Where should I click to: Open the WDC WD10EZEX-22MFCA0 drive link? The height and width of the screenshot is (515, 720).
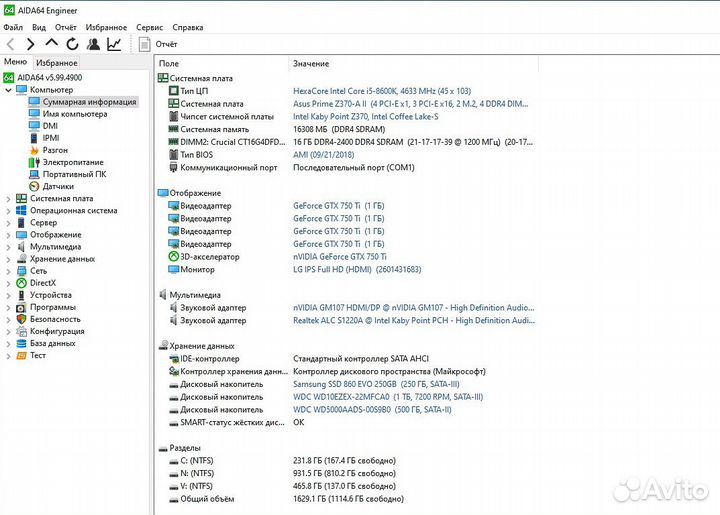(388, 397)
